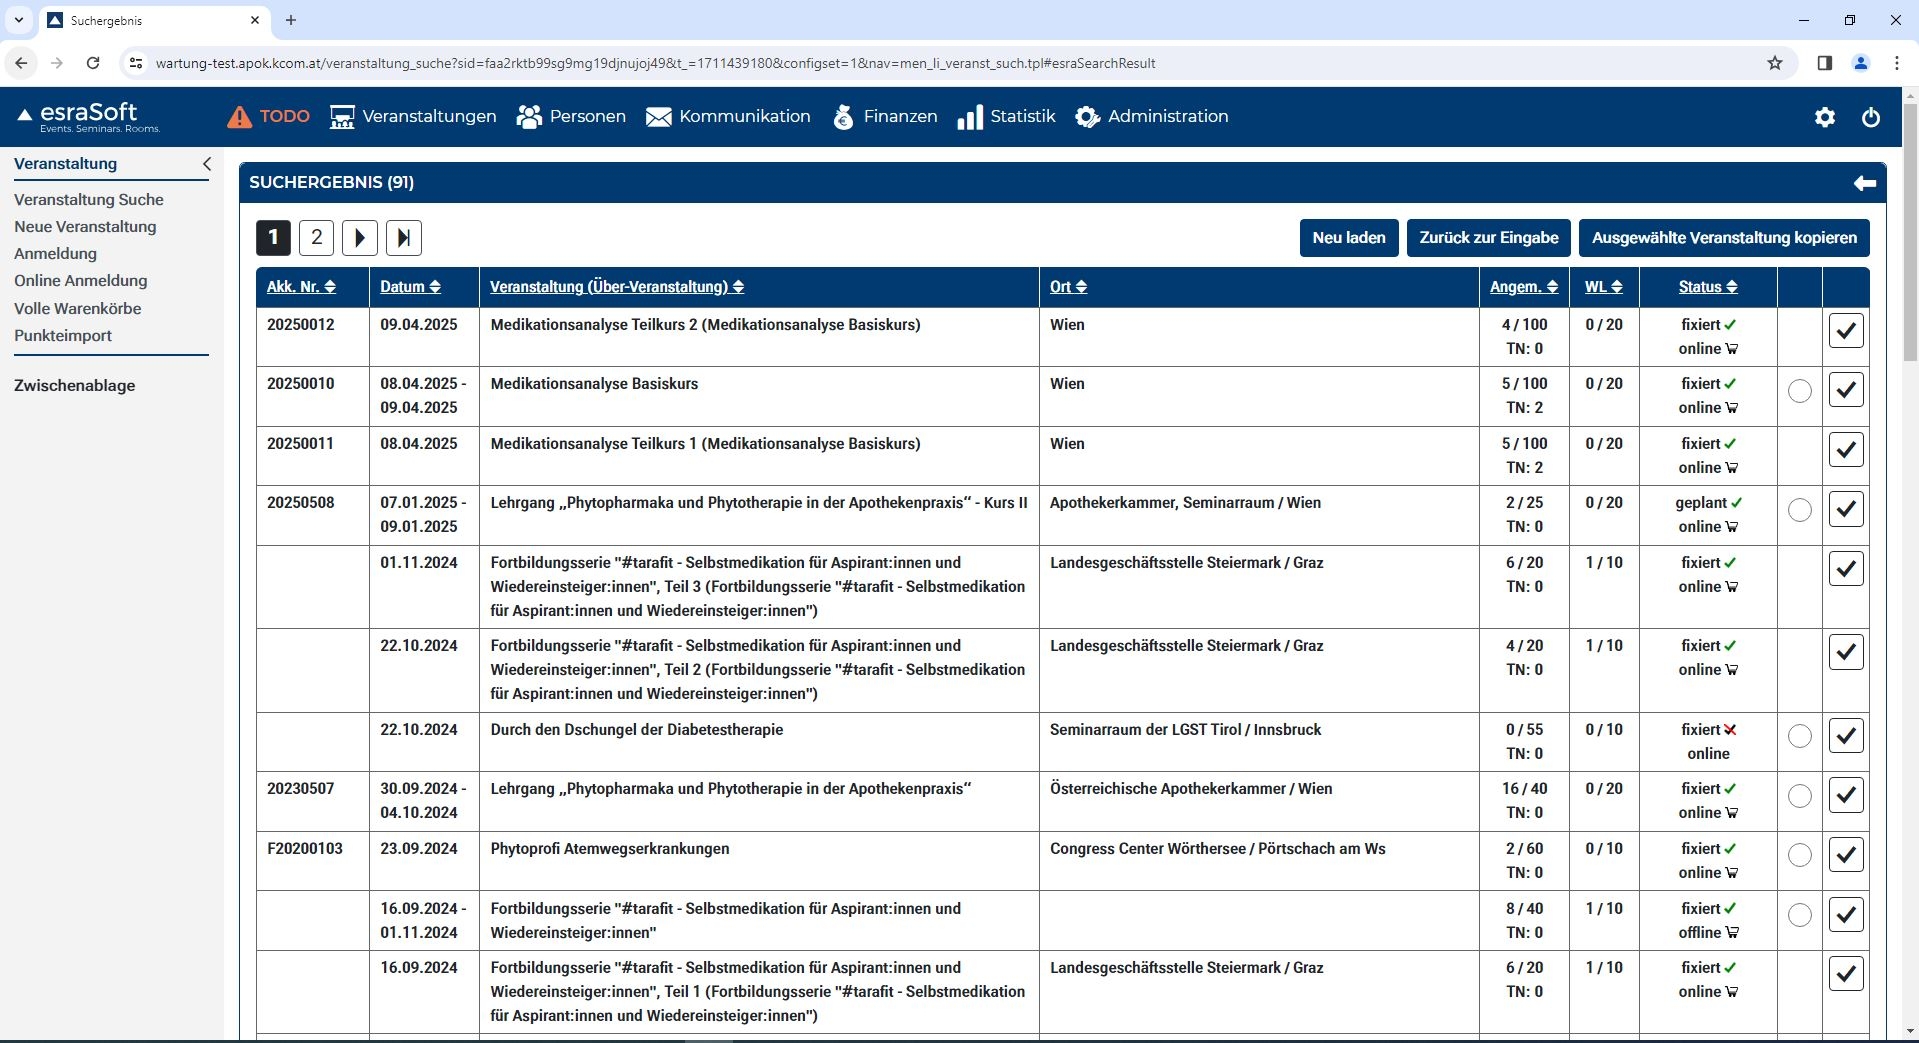Open the Kommunikation menu

[x=728, y=117]
